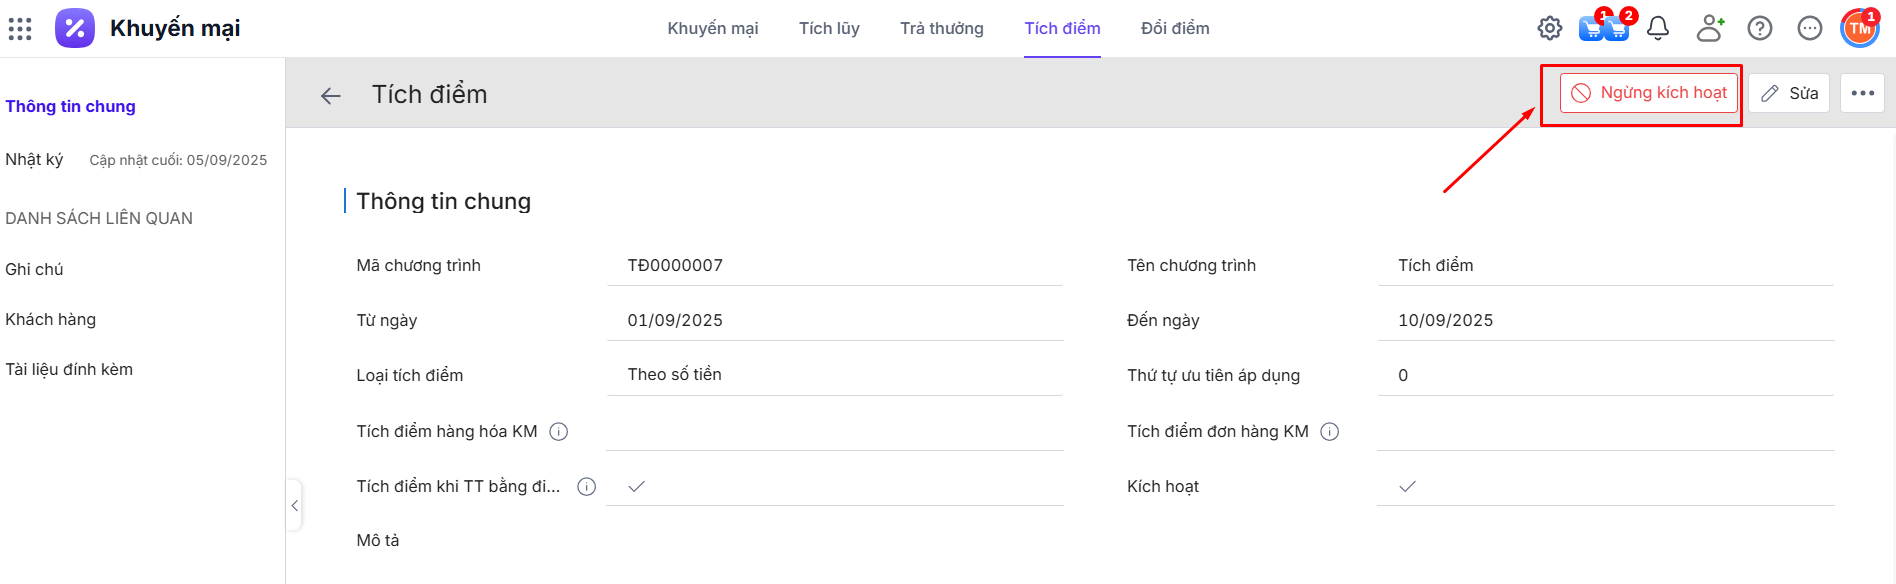Viewport: 1896px width, 584px height.
Task: Click the Ngừng kích hoạt button
Action: click(1648, 93)
